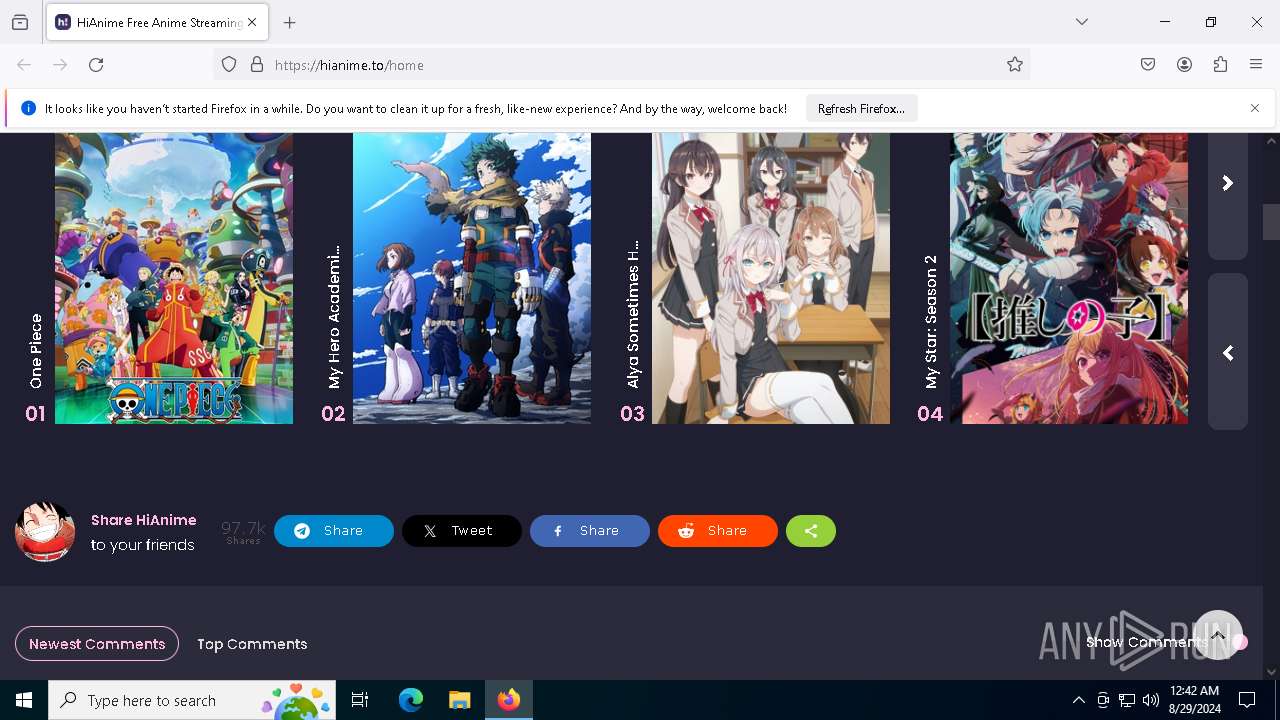
Task: Click the Firefox View icon
Action: coord(20,22)
